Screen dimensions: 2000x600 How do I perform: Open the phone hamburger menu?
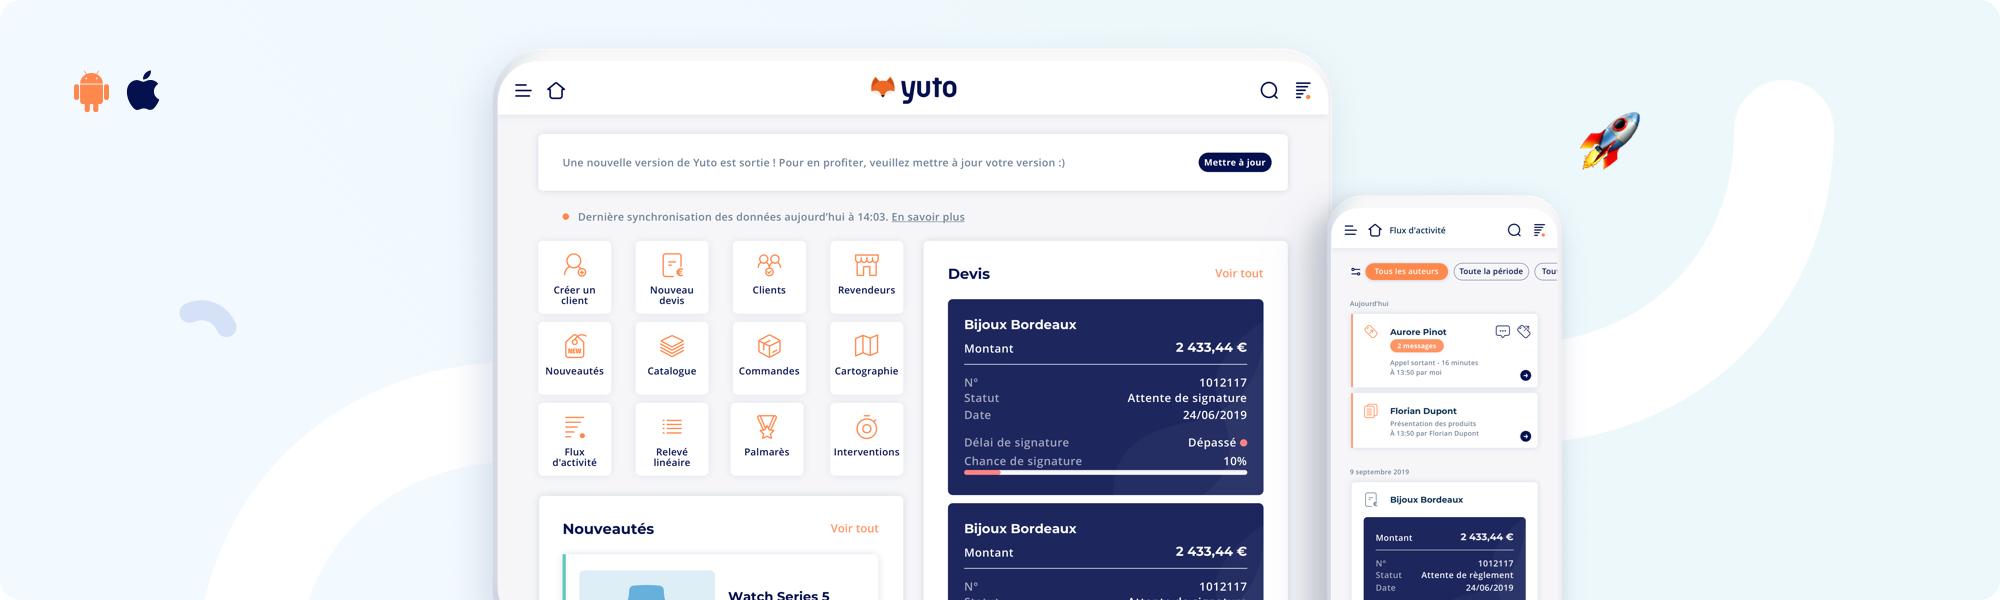[x=1350, y=230]
